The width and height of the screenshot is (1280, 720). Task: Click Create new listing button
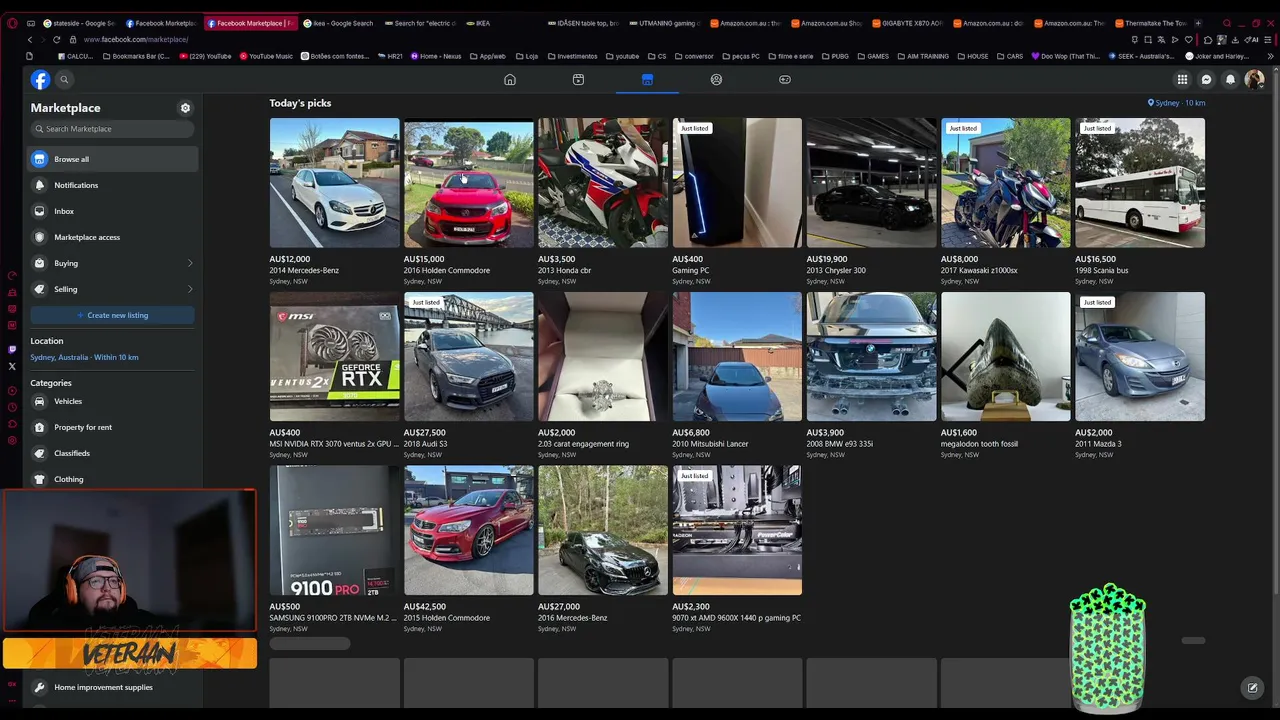(x=112, y=315)
